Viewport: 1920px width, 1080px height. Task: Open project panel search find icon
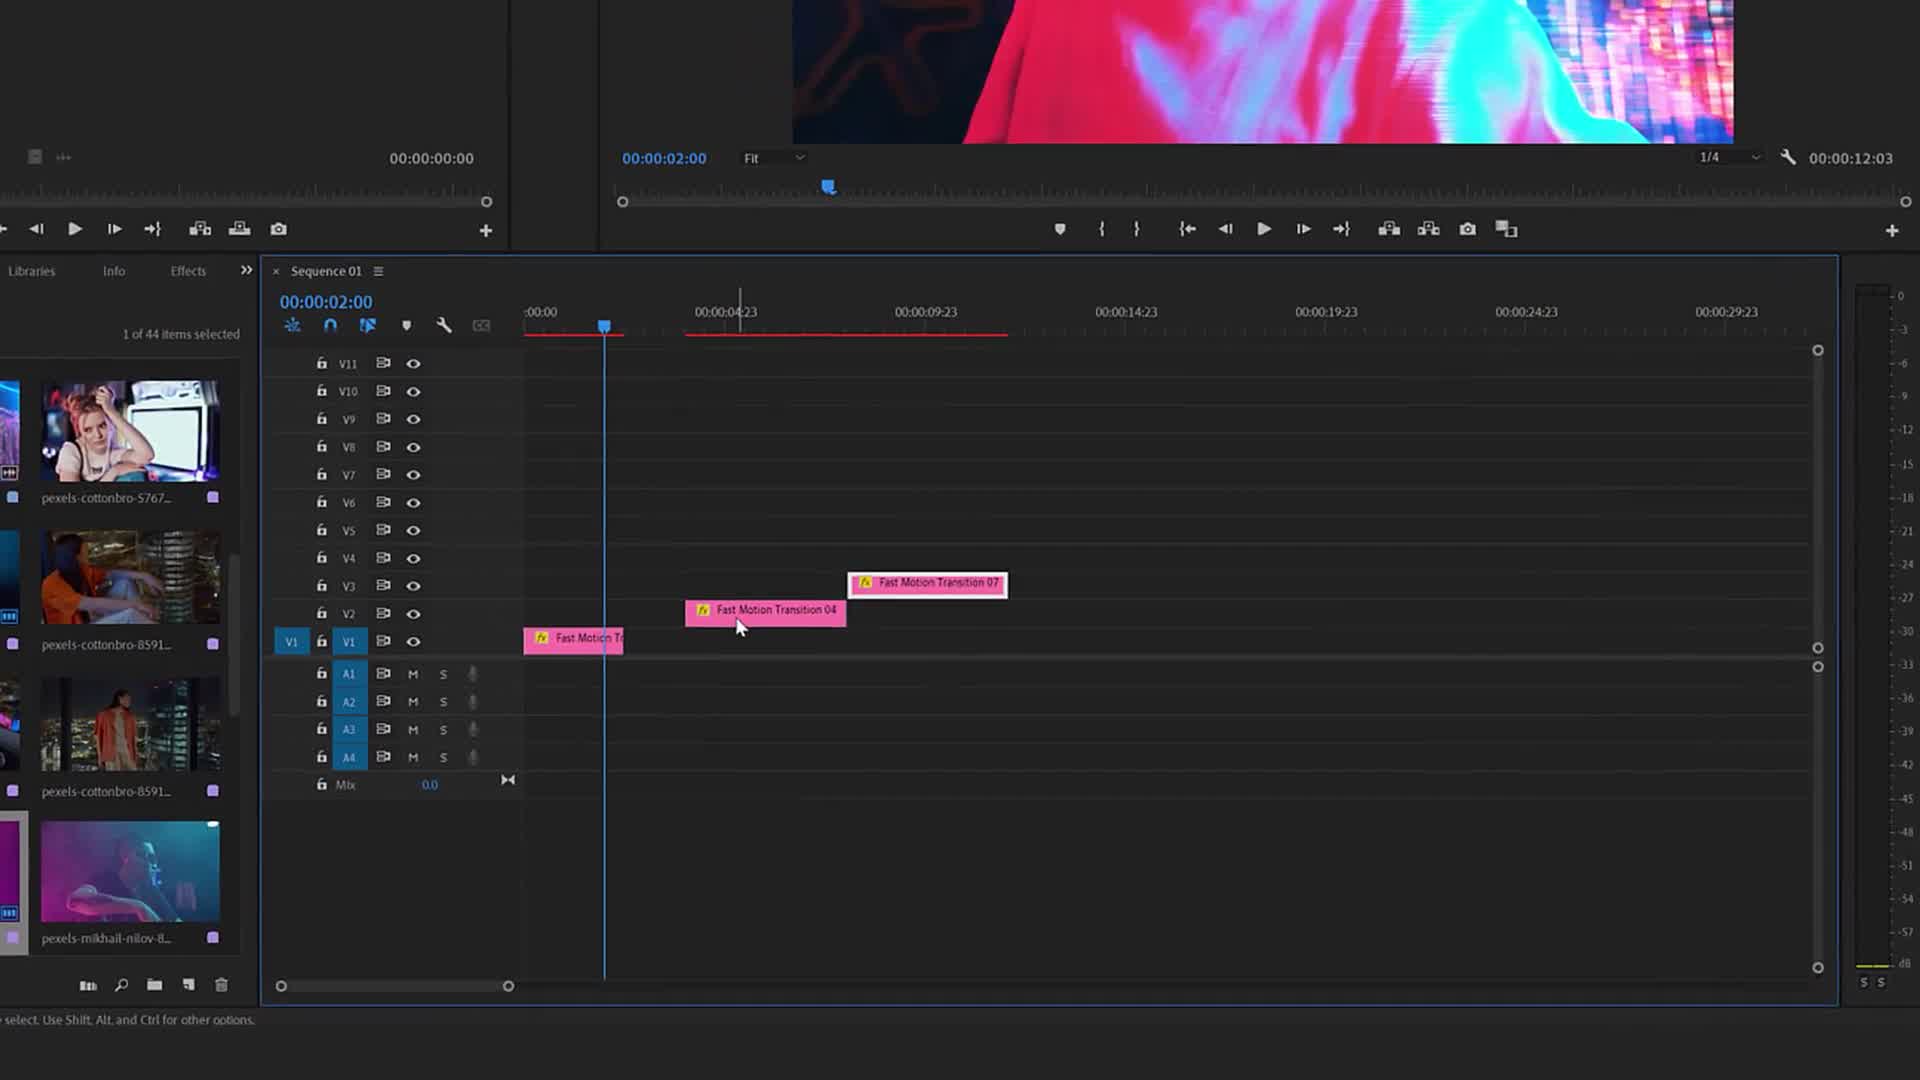121,985
